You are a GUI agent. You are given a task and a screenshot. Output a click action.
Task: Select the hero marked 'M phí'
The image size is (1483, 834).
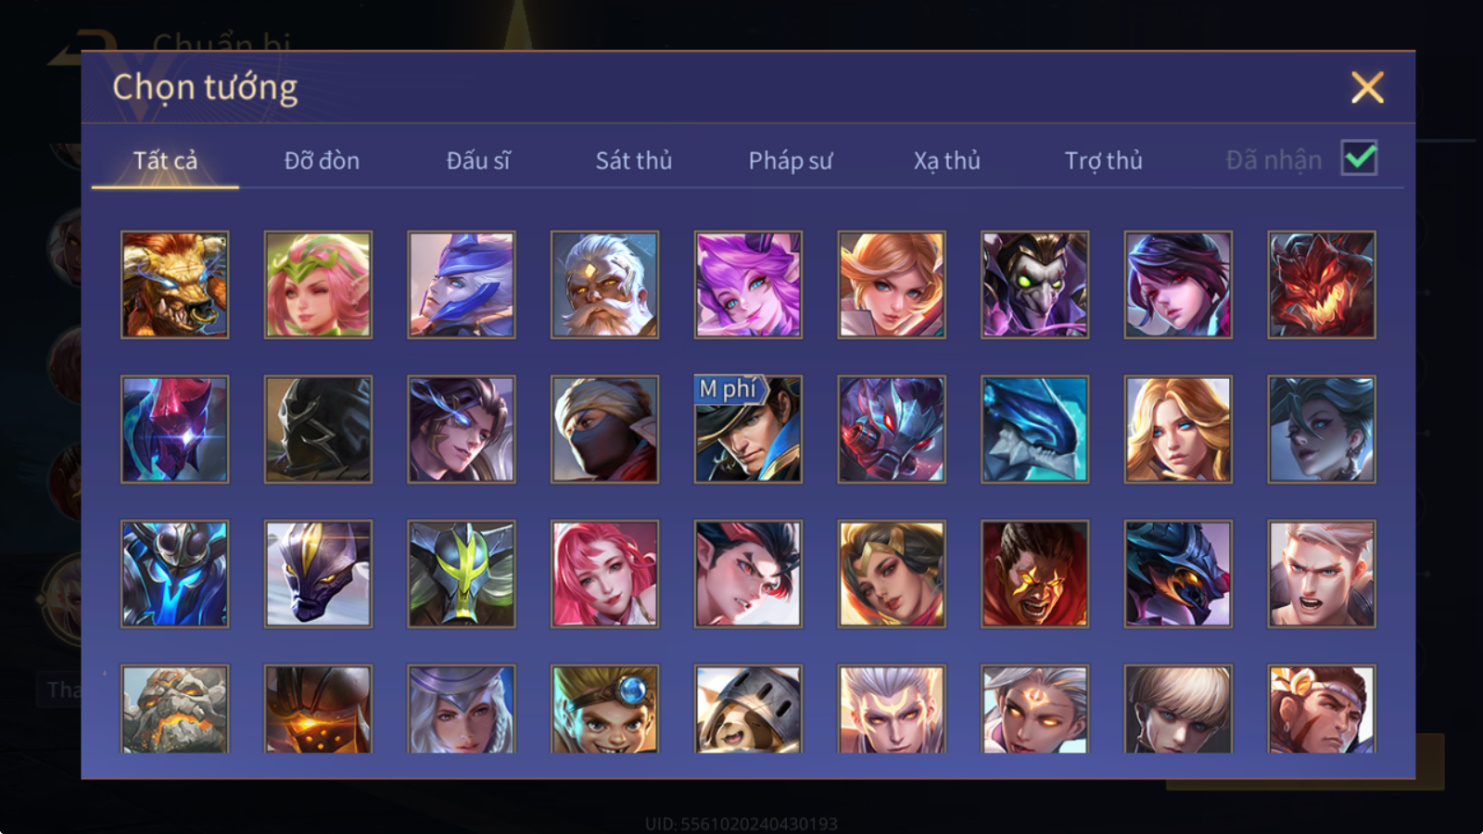pyautogui.click(x=748, y=429)
